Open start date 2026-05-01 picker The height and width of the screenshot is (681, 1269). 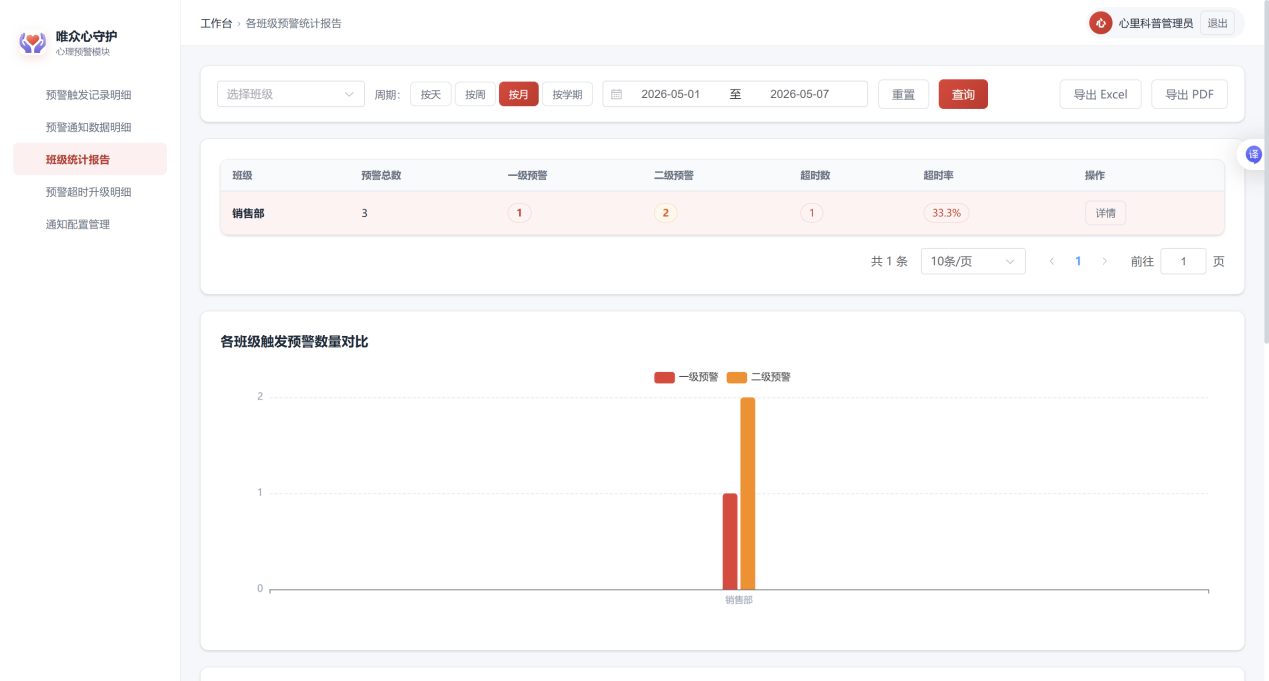(670, 94)
